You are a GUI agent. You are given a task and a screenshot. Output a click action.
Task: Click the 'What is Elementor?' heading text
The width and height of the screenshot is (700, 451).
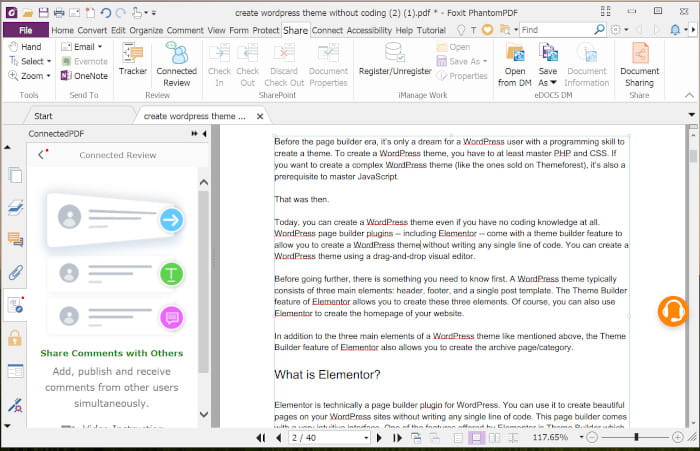point(327,374)
